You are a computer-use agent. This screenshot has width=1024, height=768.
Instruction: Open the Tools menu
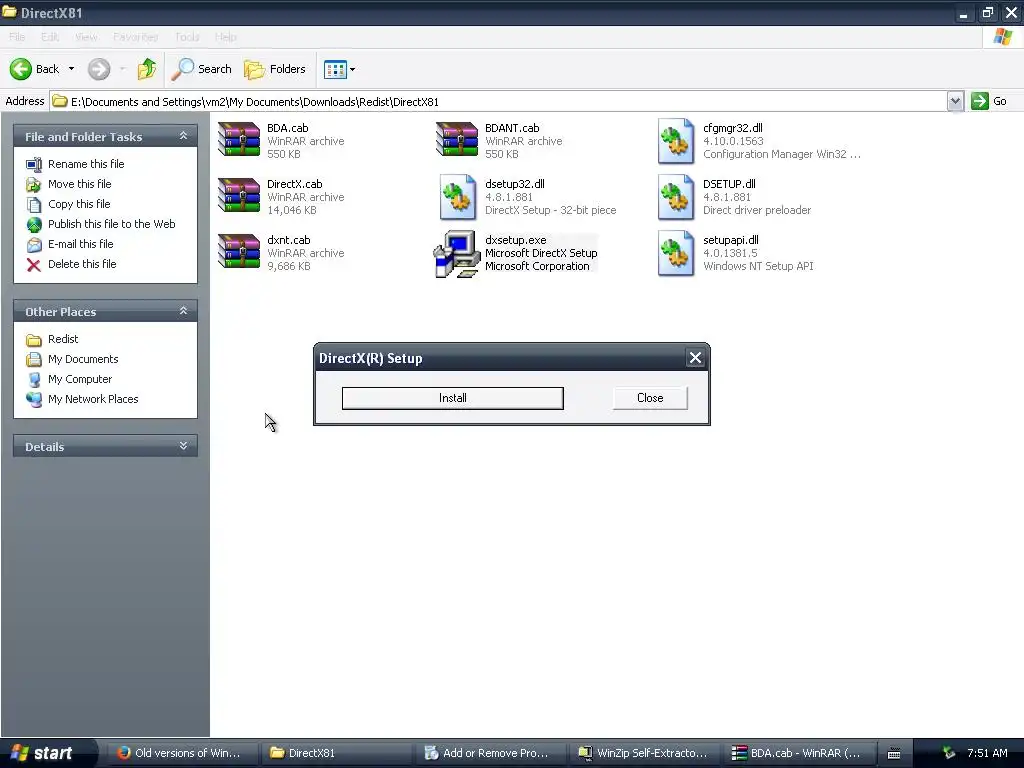pos(187,37)
